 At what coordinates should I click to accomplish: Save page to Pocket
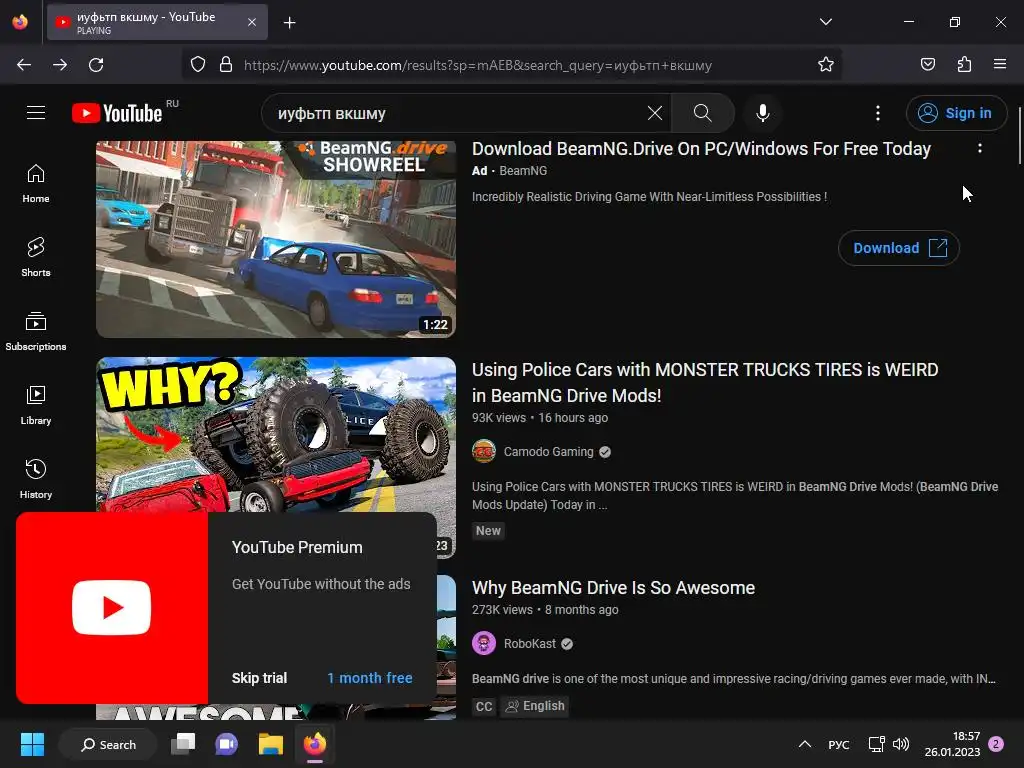coord(927,65)
